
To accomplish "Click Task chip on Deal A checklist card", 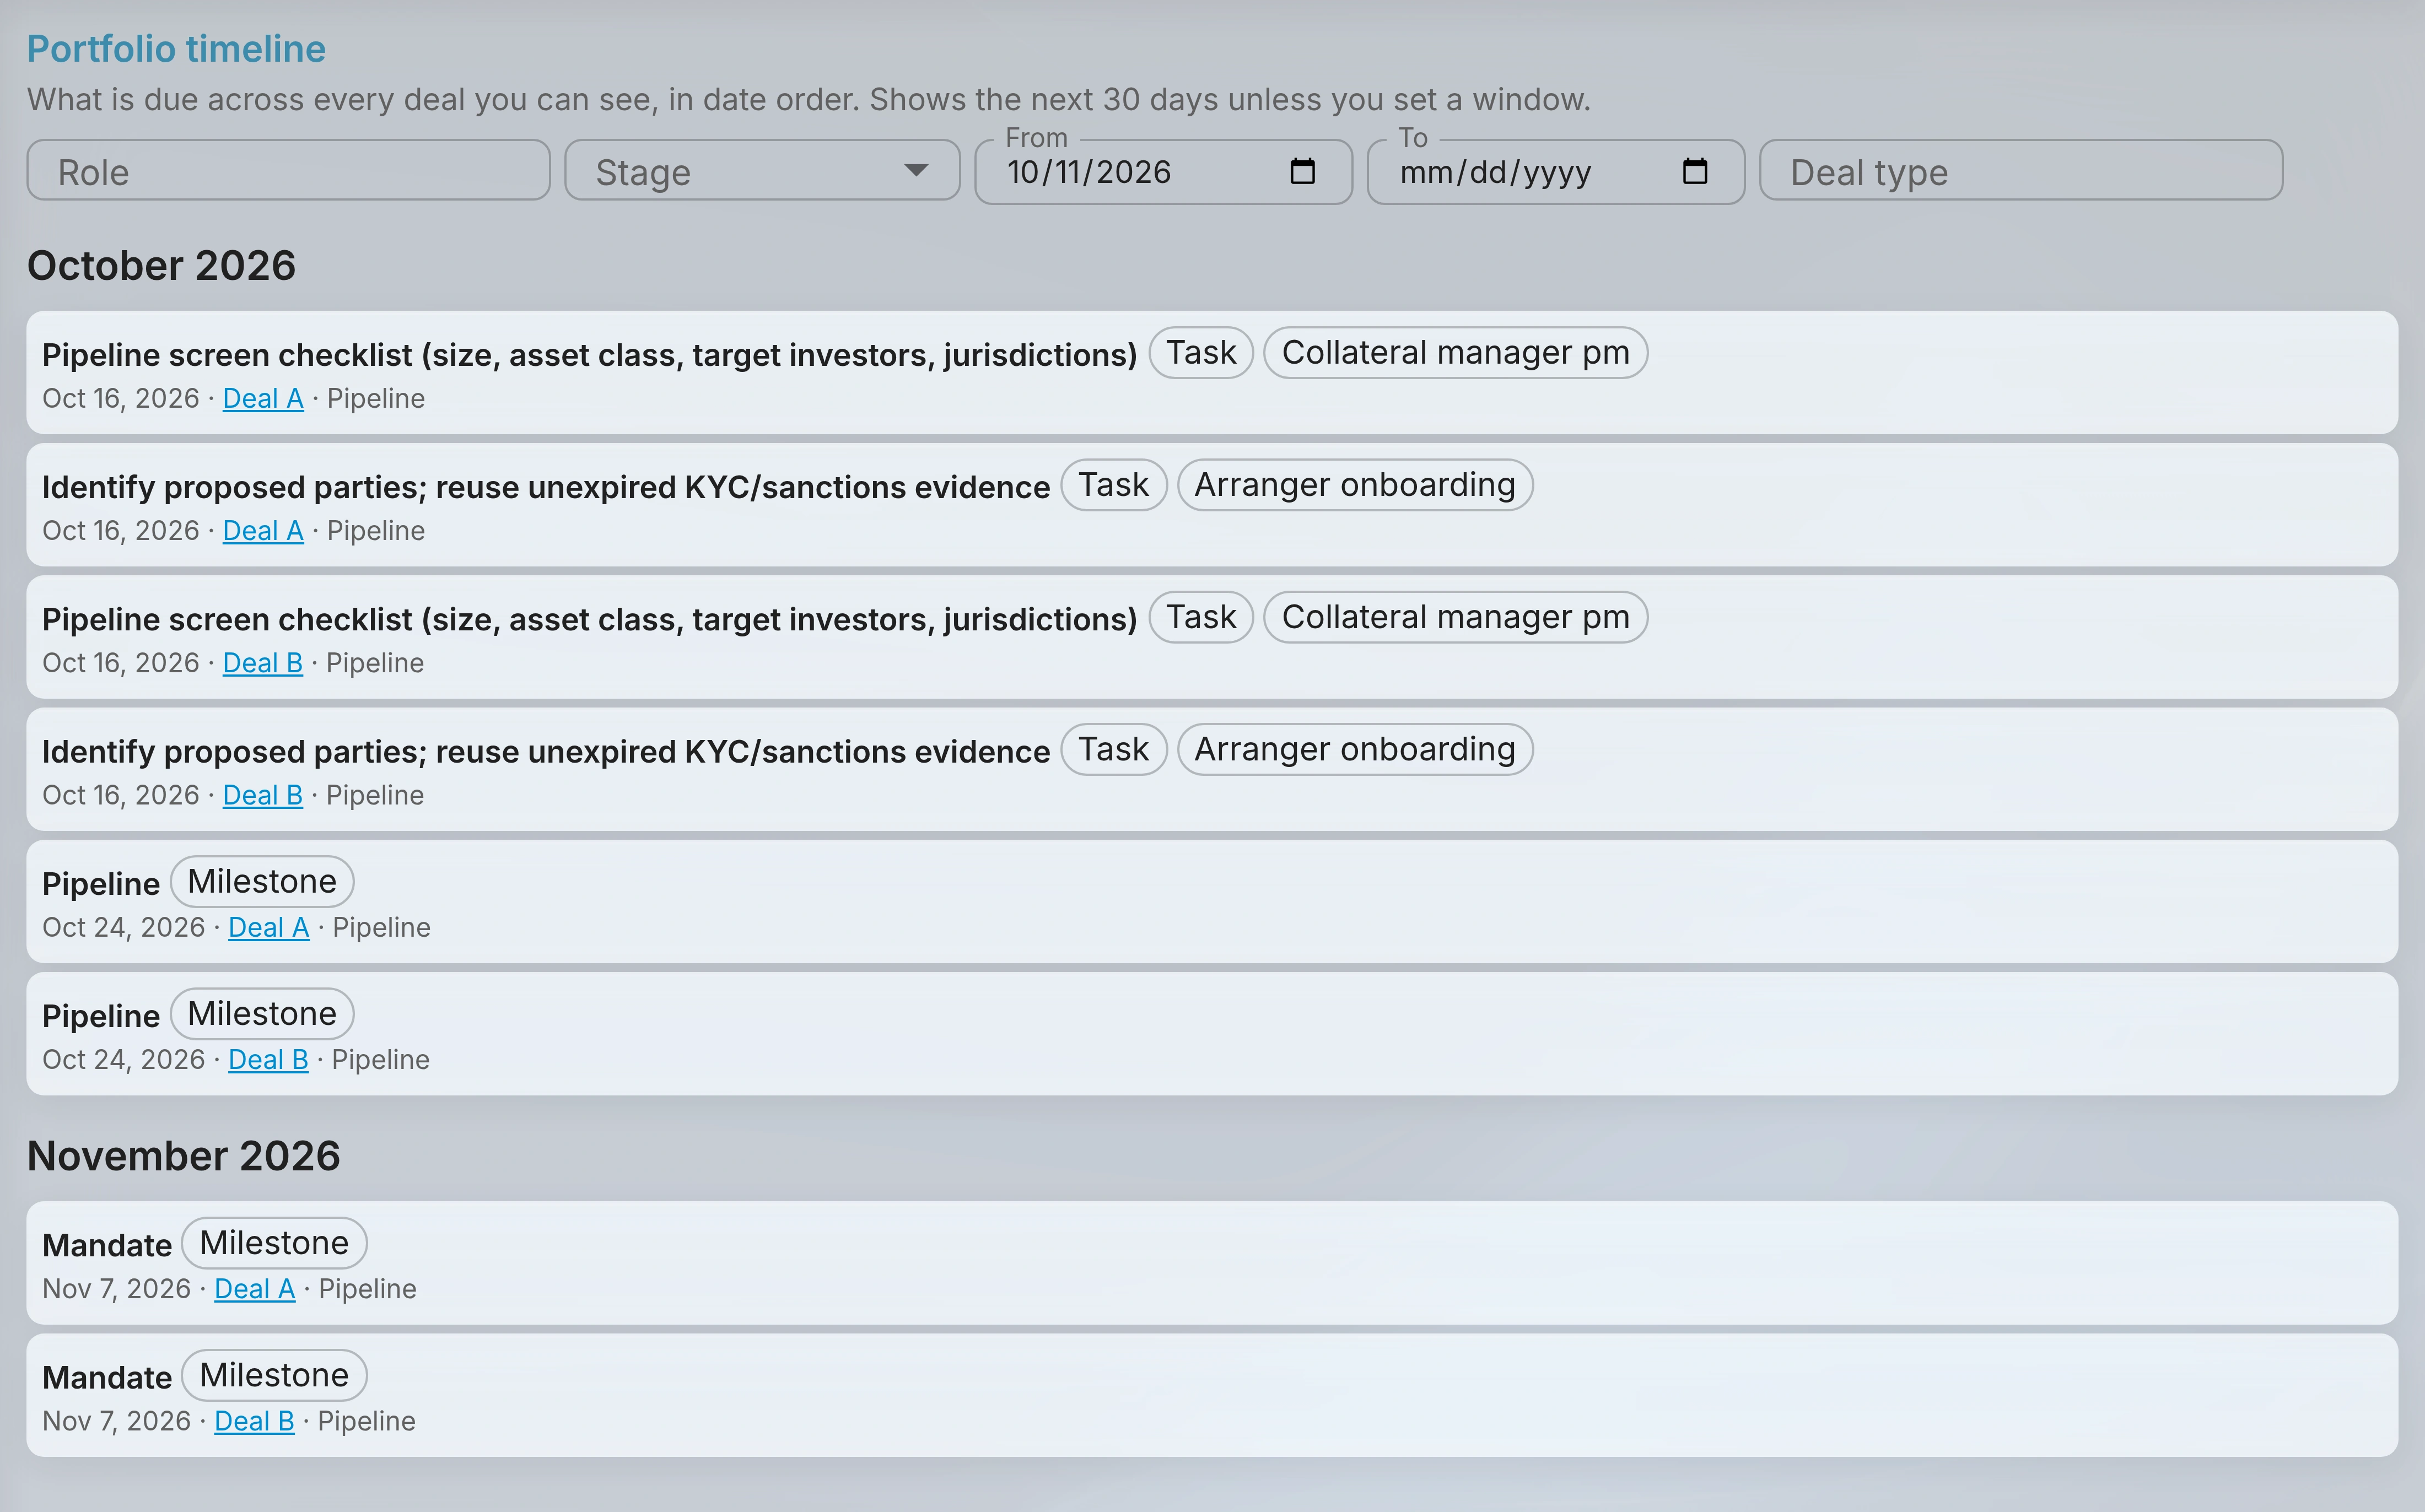I will (x=1201, y=352).
